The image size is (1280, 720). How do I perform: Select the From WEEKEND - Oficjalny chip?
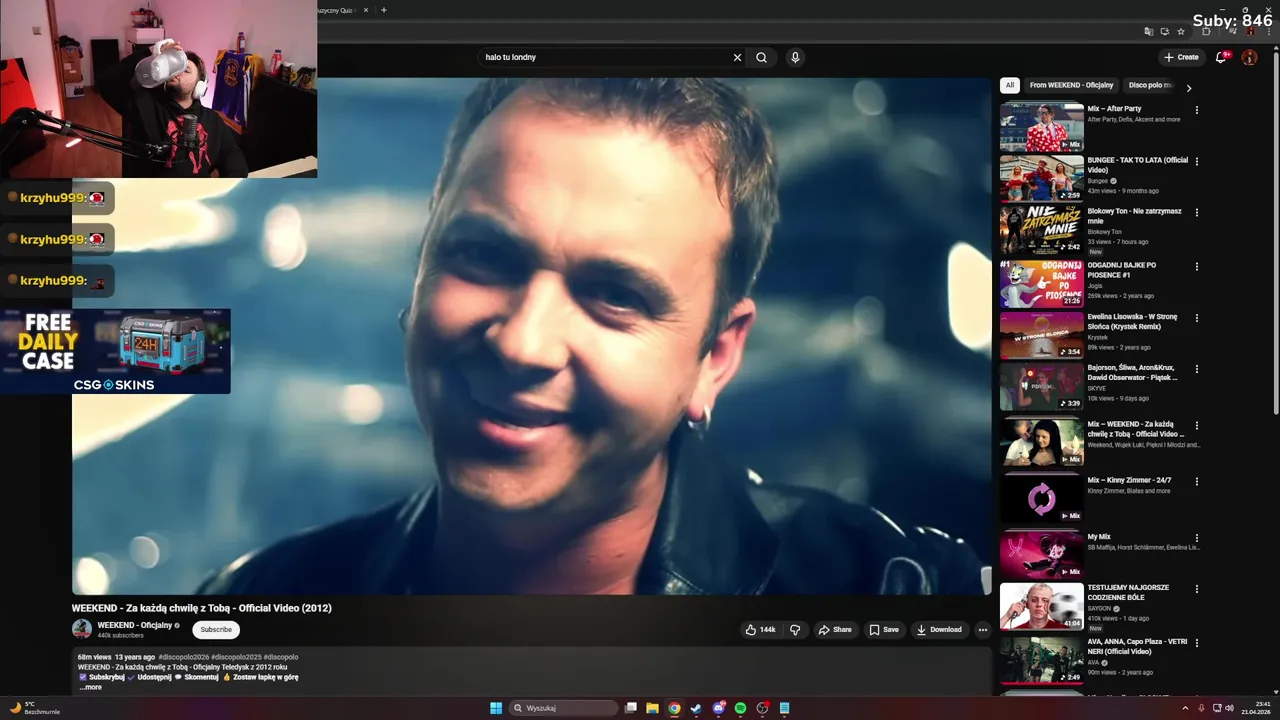tap(1071, 85)
